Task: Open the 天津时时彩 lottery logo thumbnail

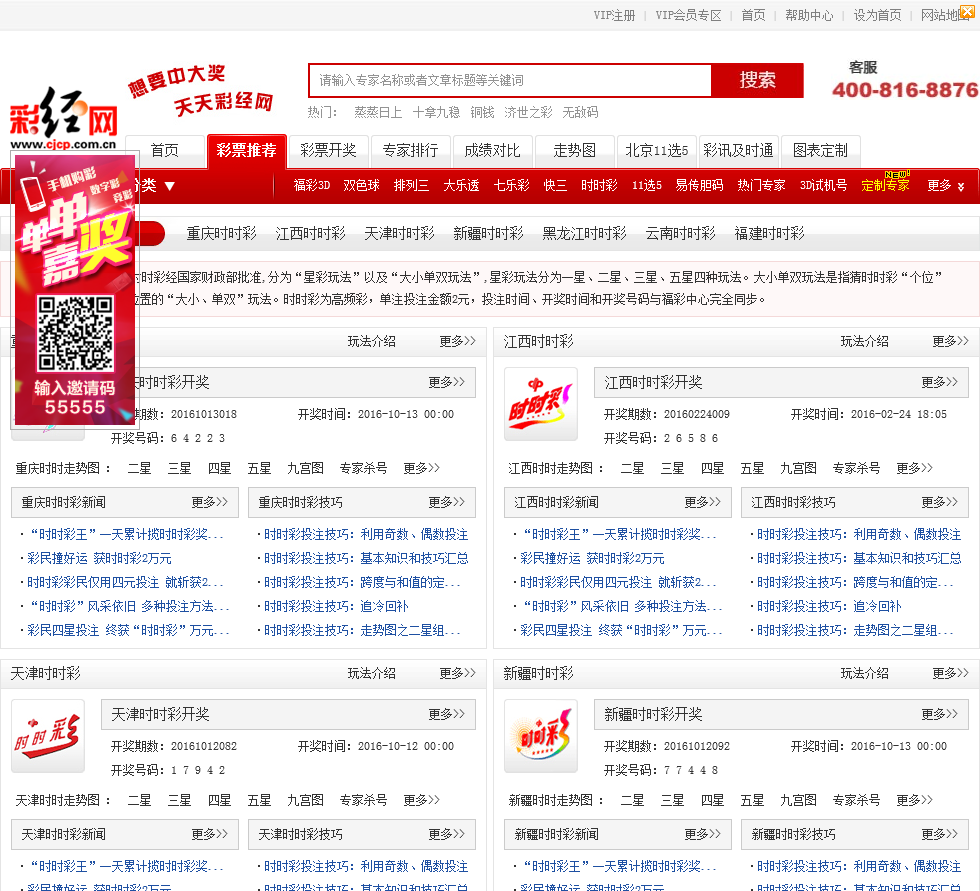Action: (x=48, y=735)
